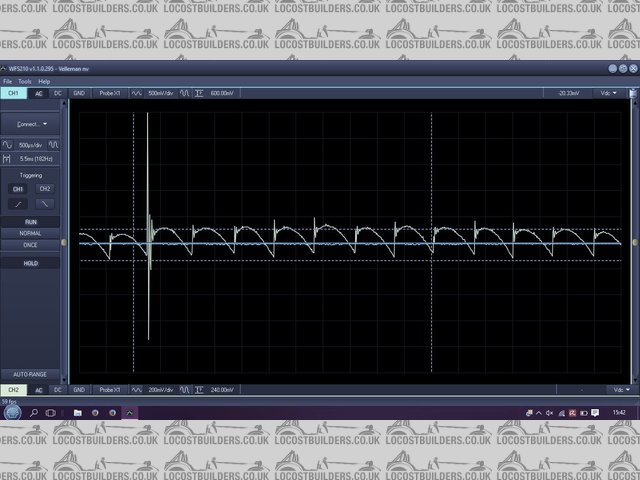Screen dimensions: 640x480
Task: Open the Connect dropdown
Action: tap(31, 124)
